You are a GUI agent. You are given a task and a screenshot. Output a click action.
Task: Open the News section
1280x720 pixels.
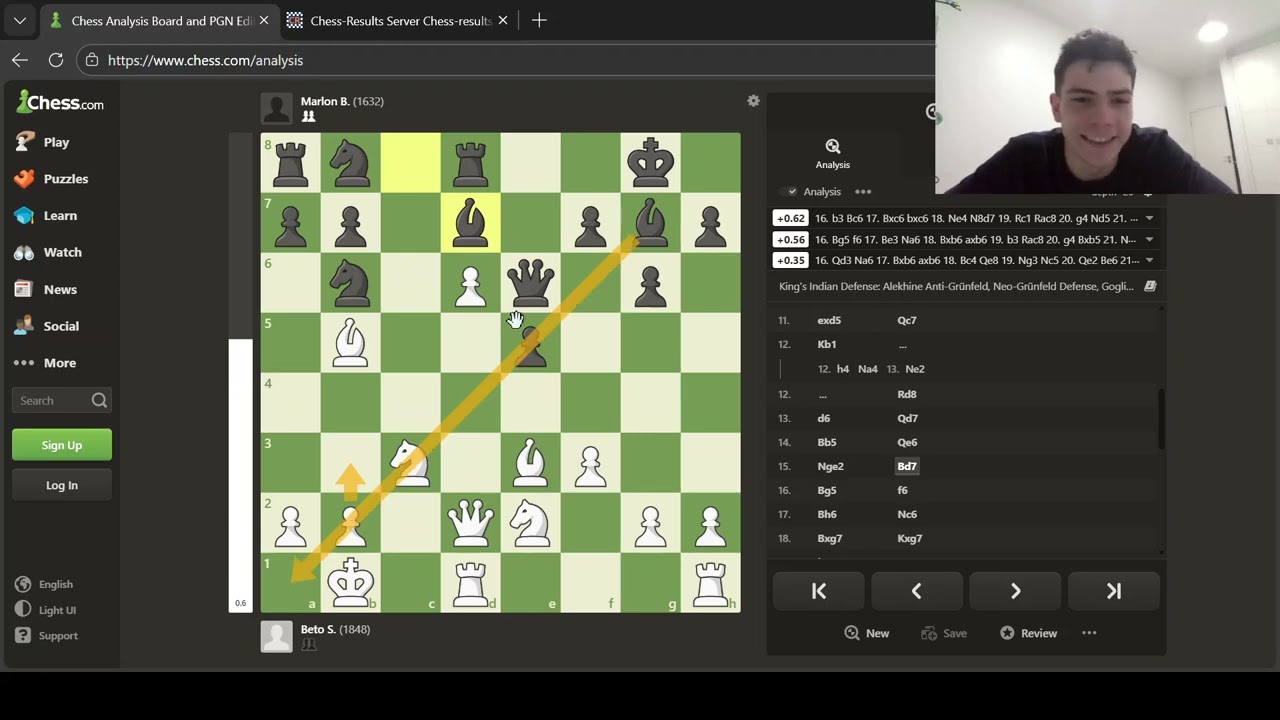[x=60, y=290]
